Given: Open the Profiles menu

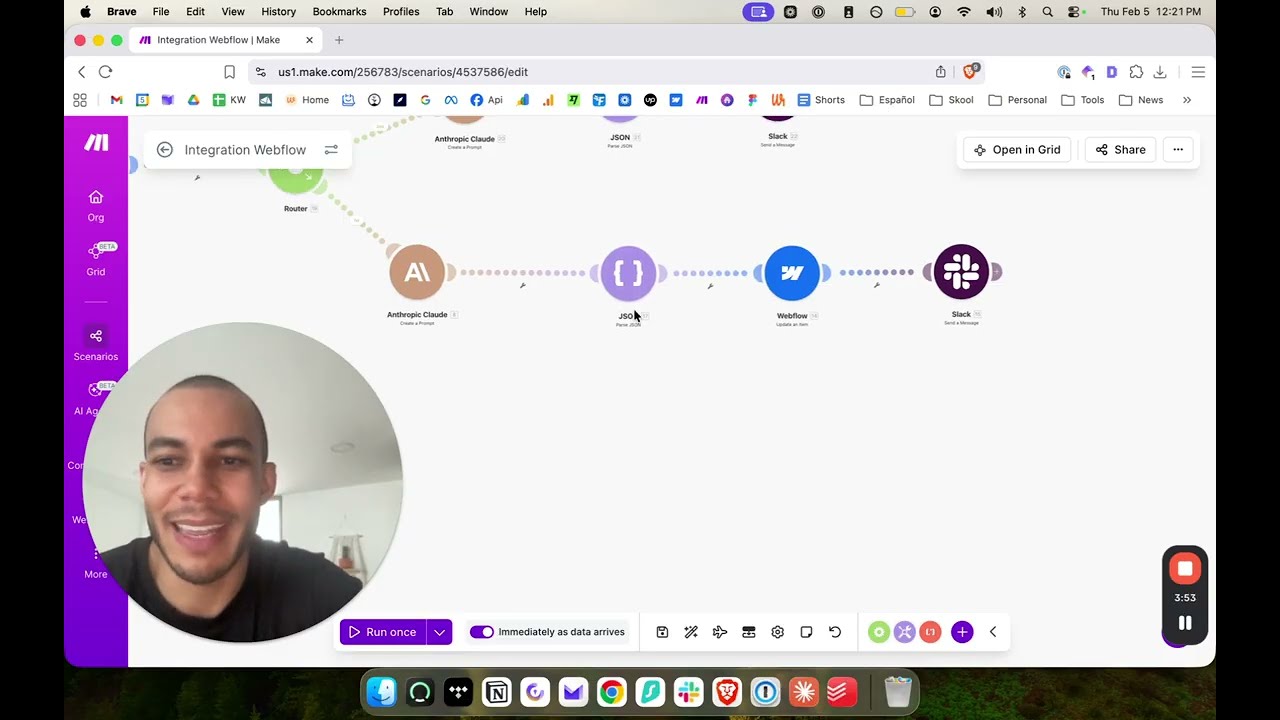Looking at the screenshot, I should tap(401, 12).
